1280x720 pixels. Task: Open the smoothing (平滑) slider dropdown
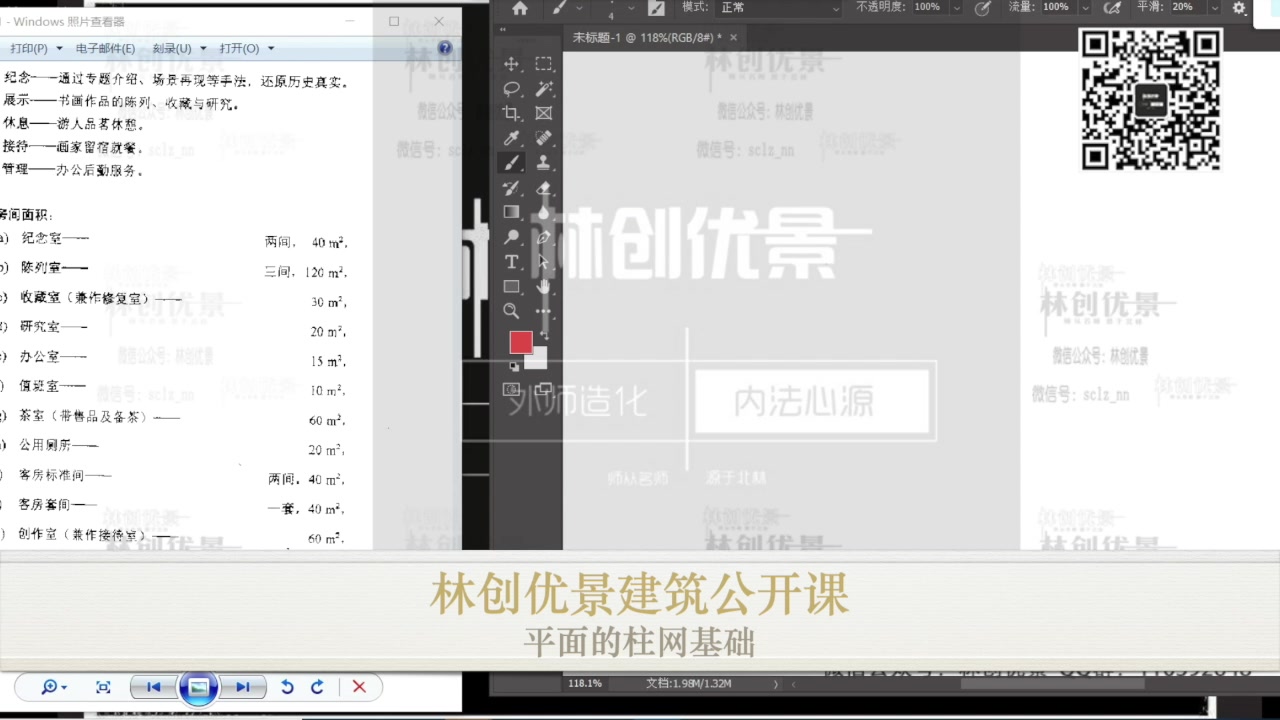[1214, 8]
